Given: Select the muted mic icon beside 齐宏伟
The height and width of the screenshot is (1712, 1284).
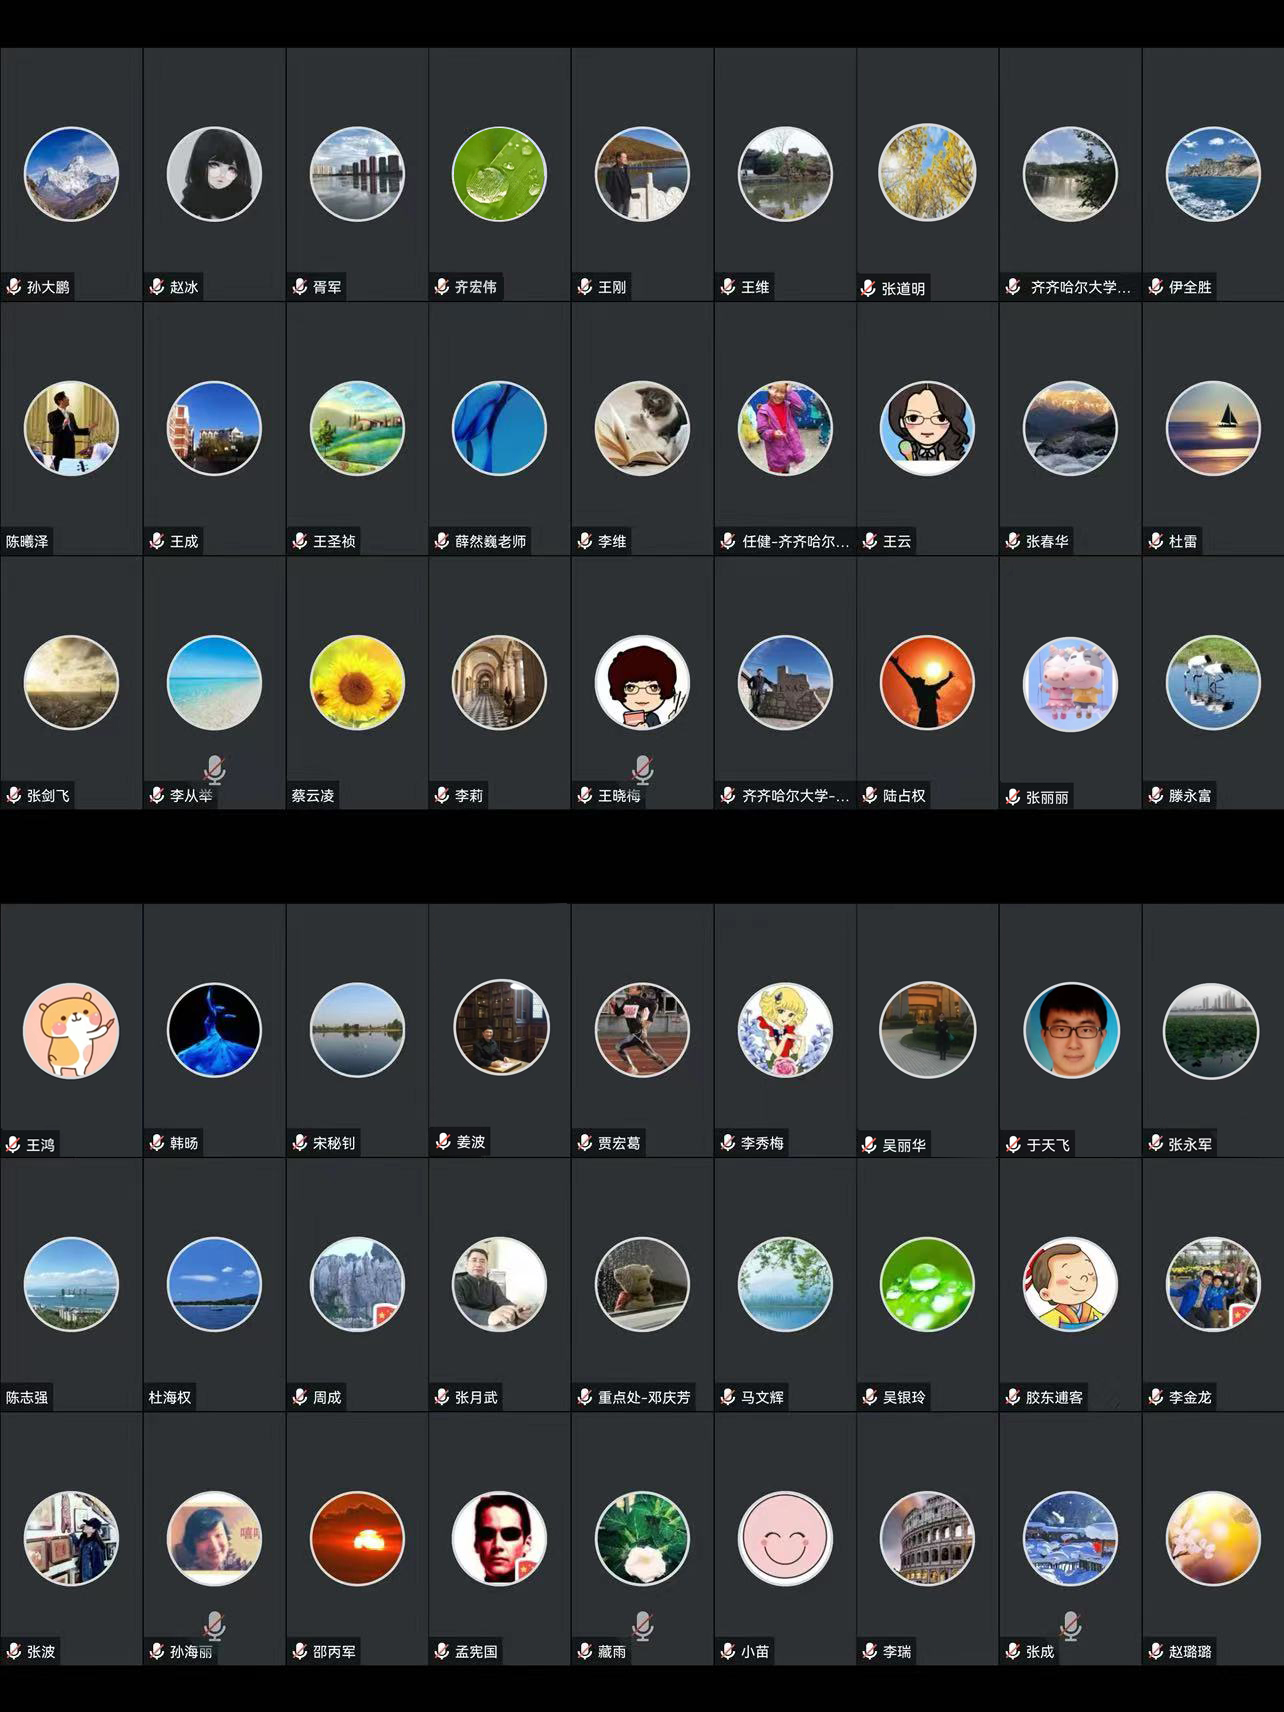Looking at the screenshot, I should coord(442,287).
